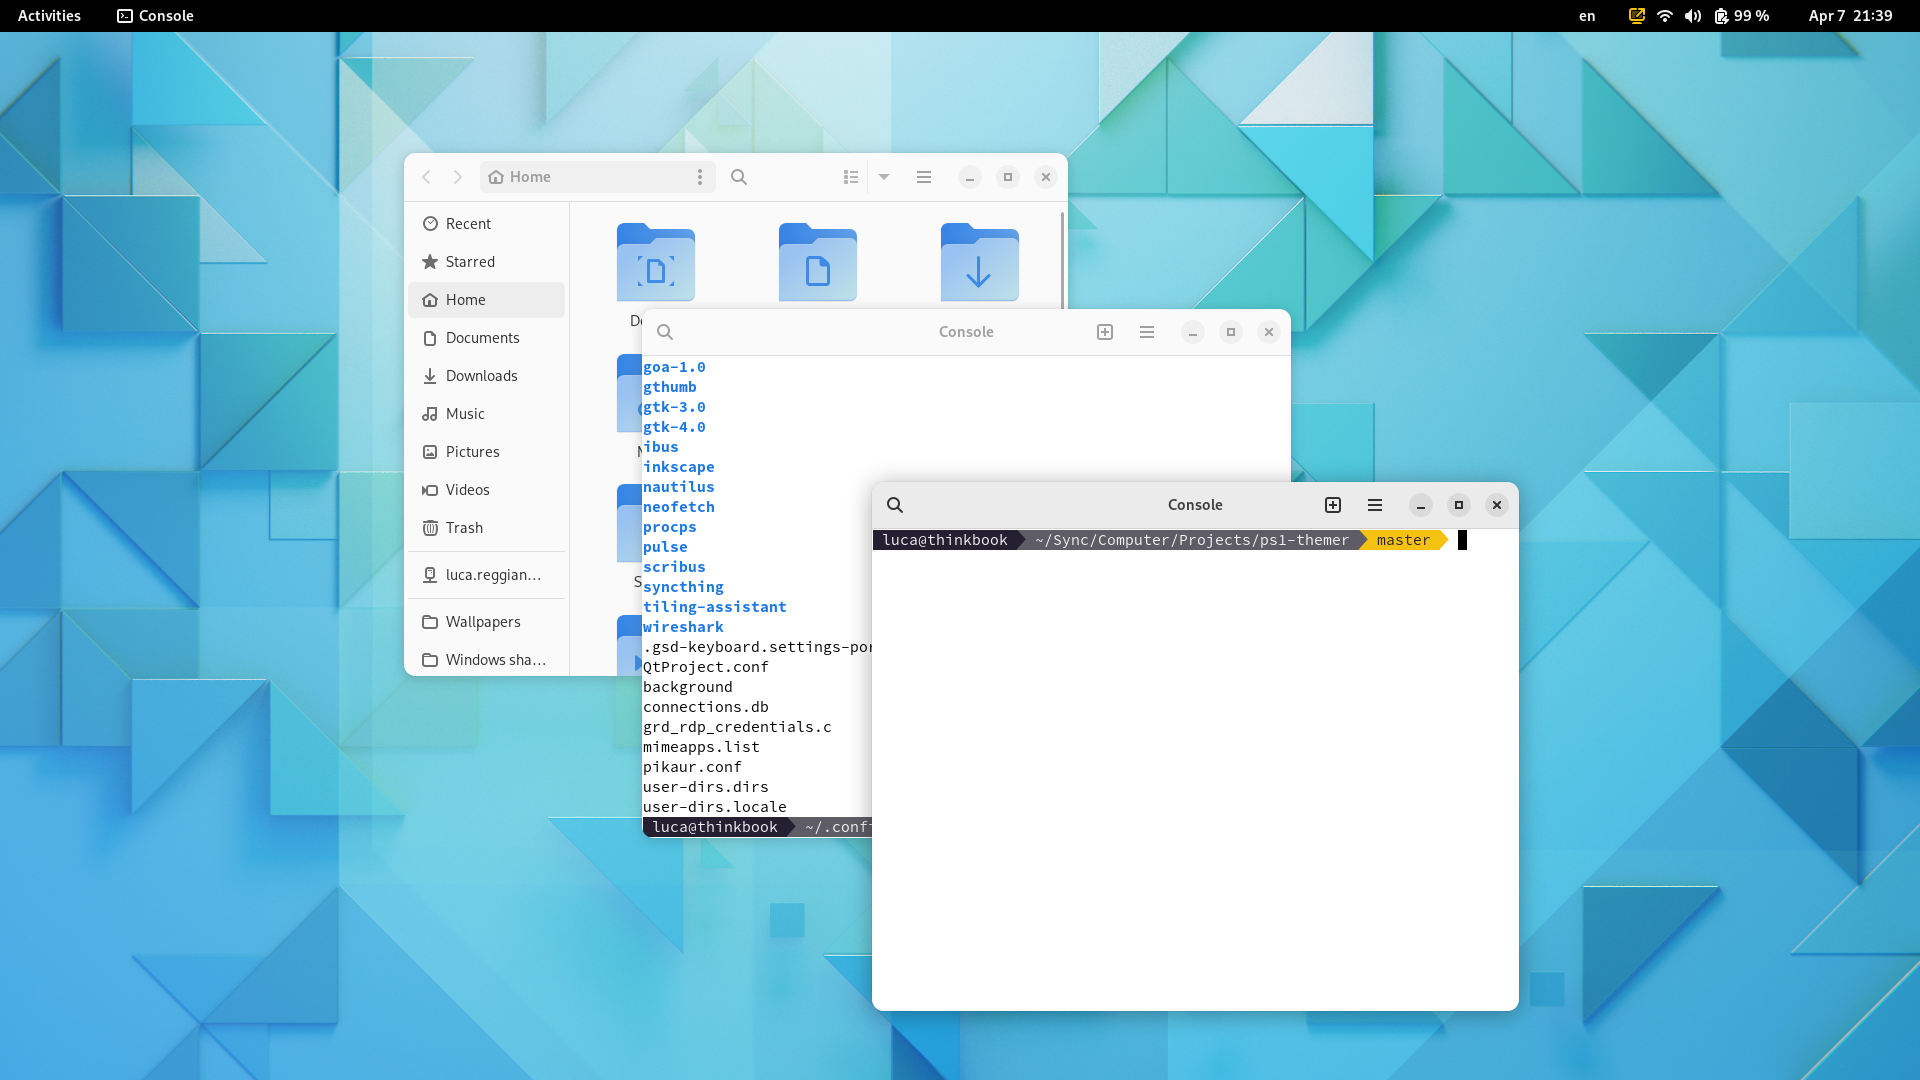Open Files hamburger main menu
Viewport: 1920px width, 1080px height.
click(x=924, y=177)
